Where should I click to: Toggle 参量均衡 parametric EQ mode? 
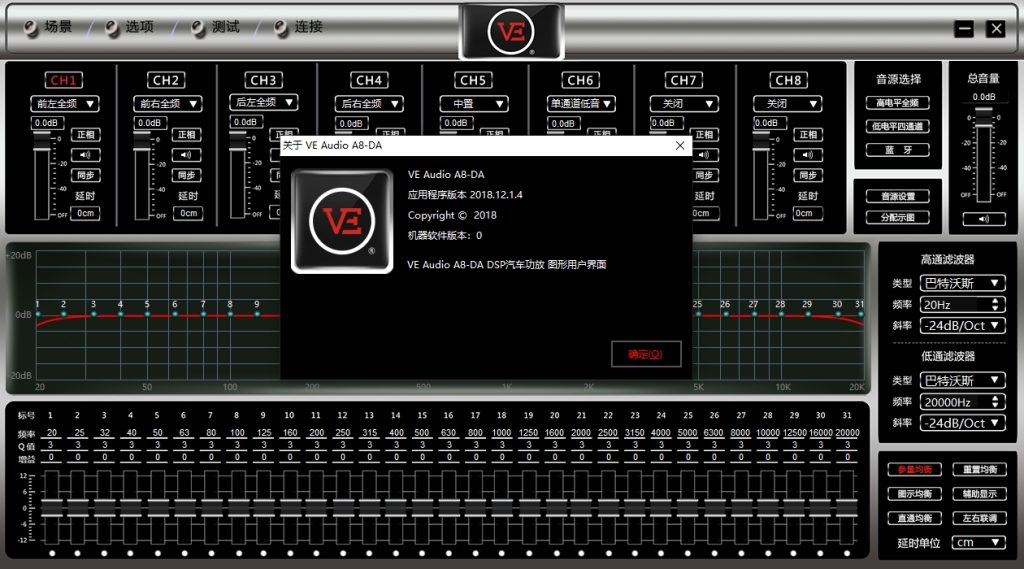point(914,470)
